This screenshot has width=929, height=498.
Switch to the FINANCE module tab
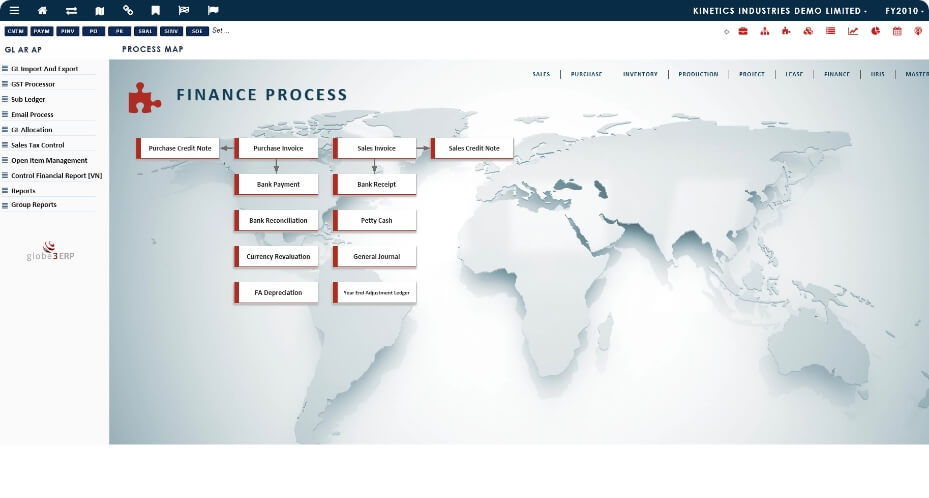click(837, 74)
